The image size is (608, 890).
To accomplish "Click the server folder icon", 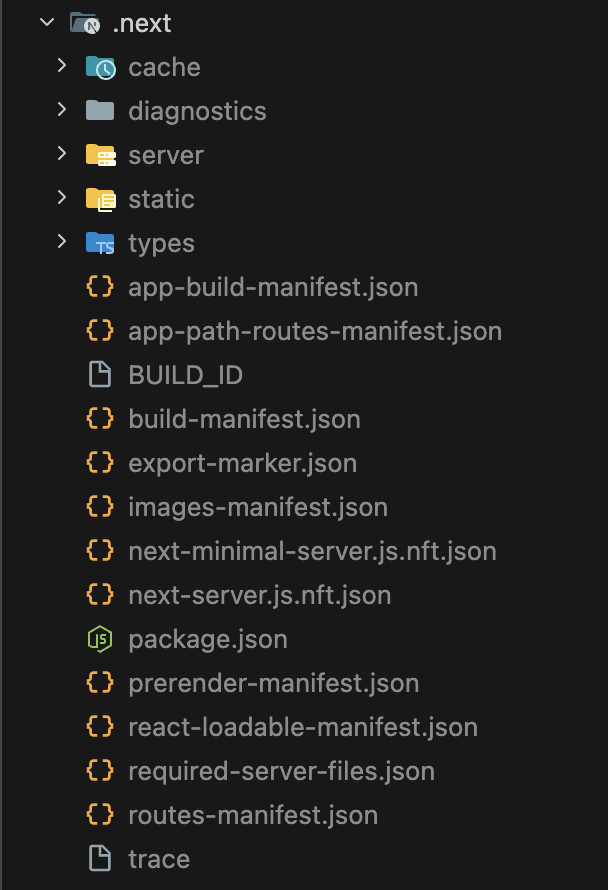I will (100, 155).
